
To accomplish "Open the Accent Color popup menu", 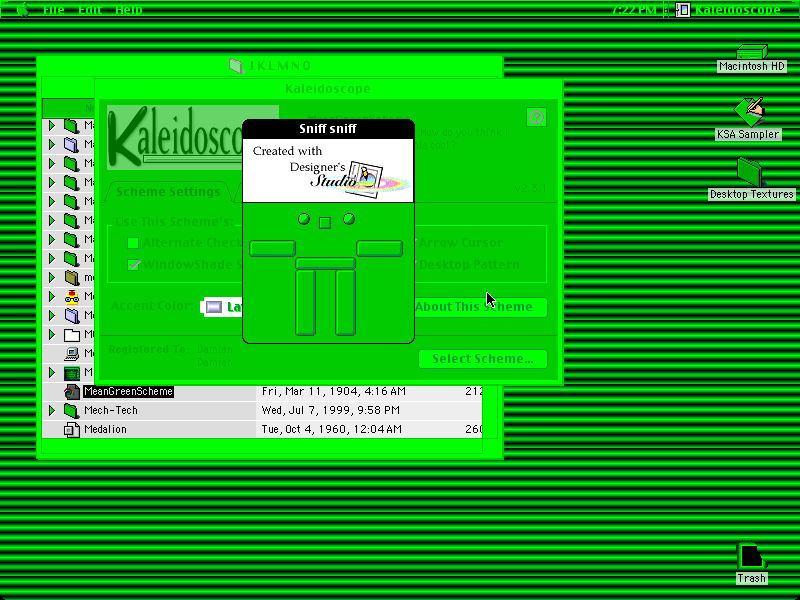I will coord(223,307).
